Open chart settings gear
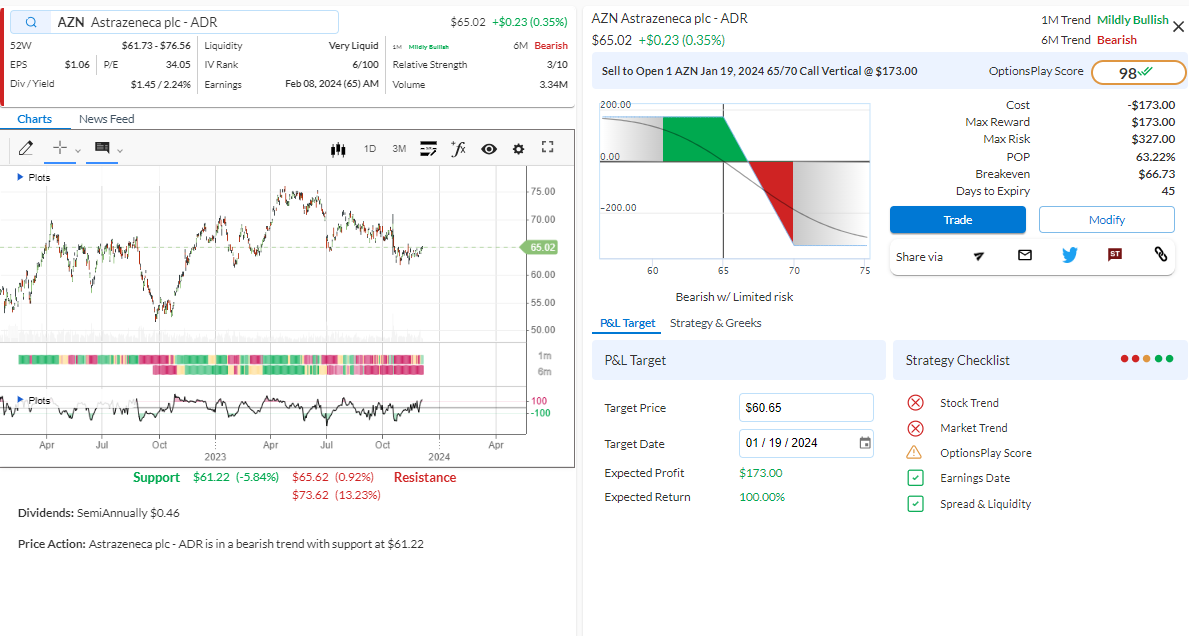The image size is (1189, 636). 519,149
